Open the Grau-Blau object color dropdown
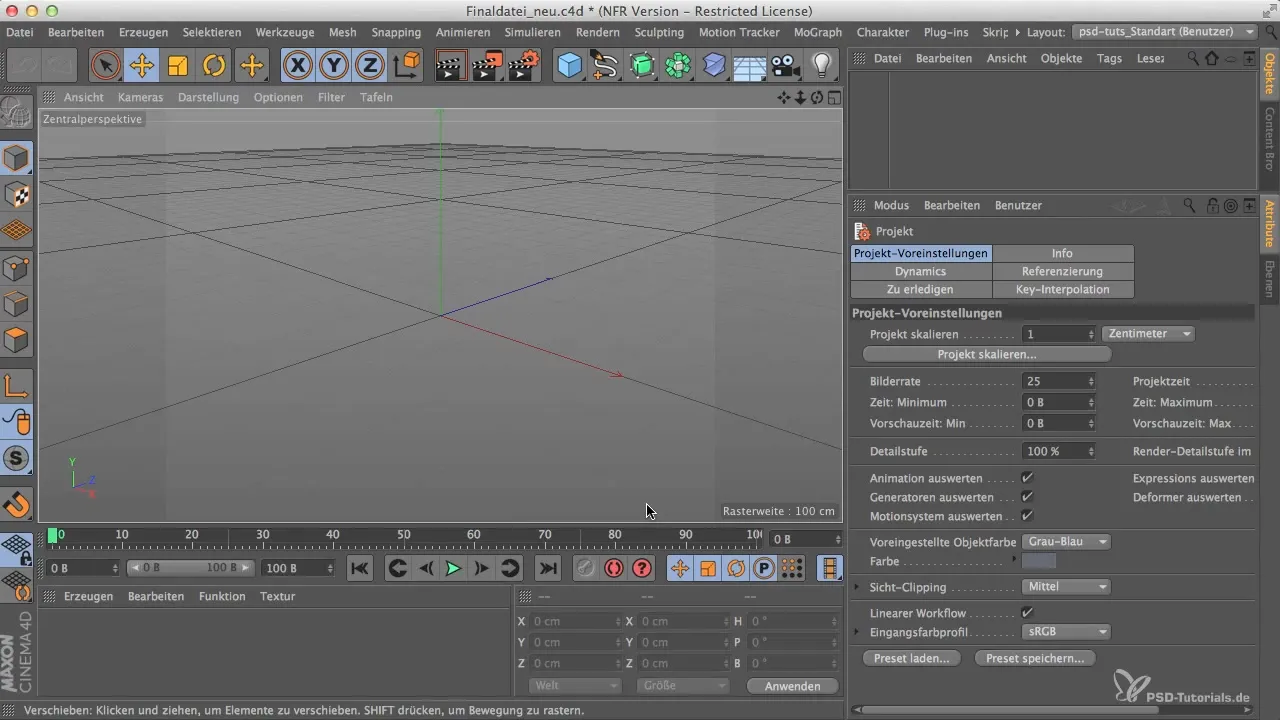 click(x=1065, y=541)
